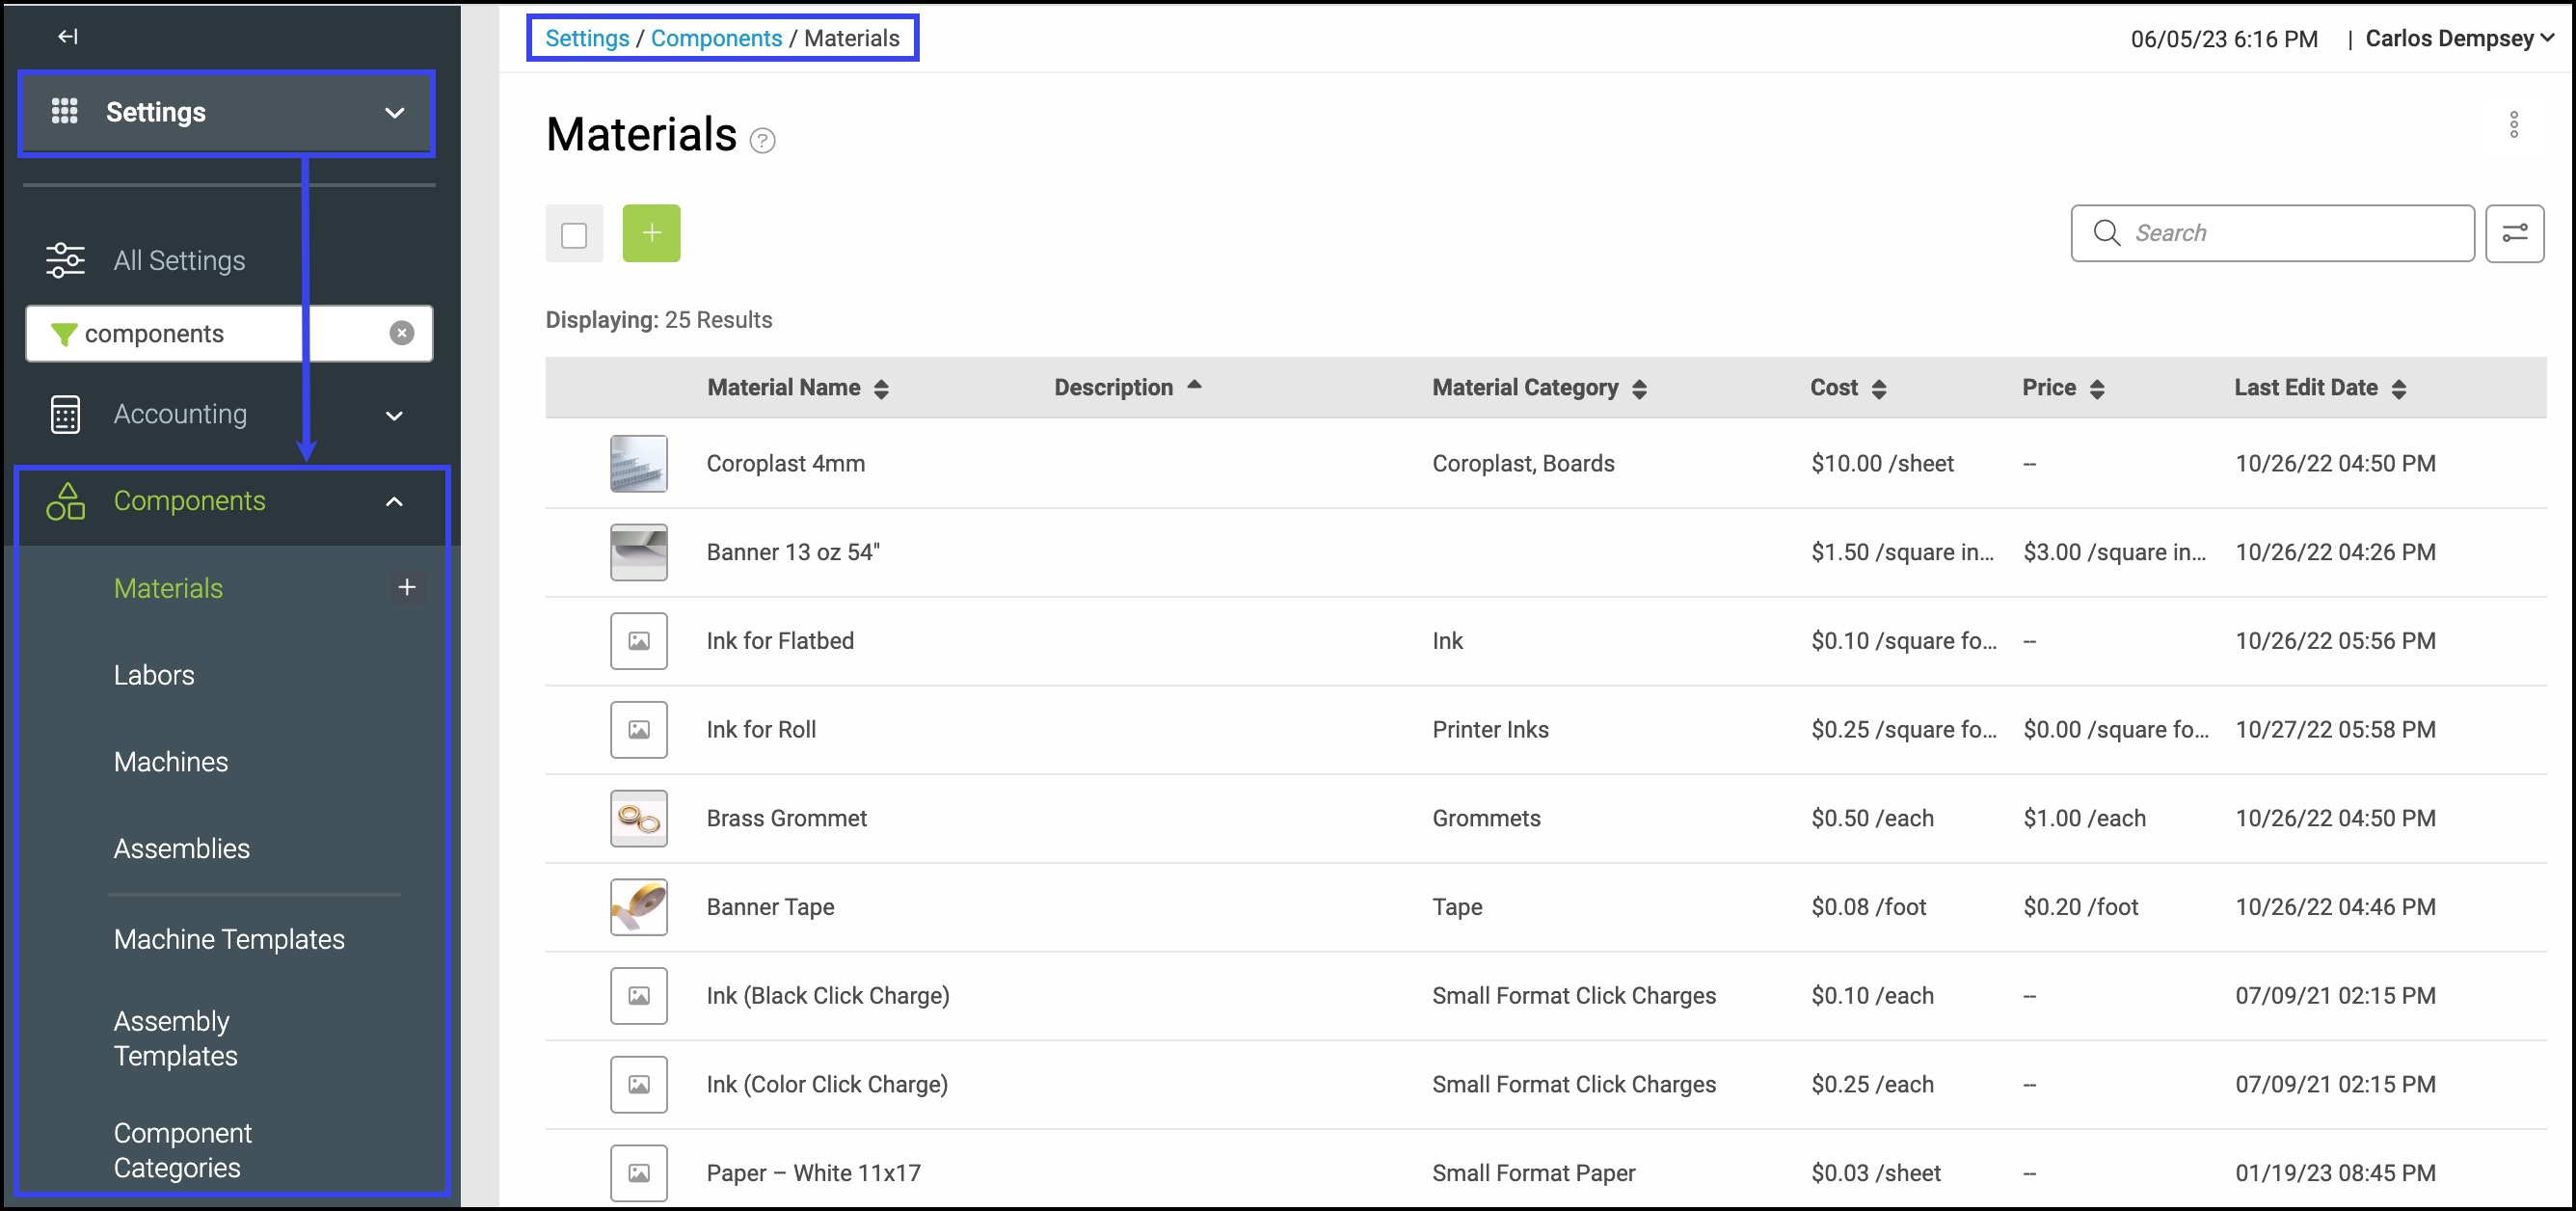2576x1211 pixels.
Task: Toggle the select-all checkbox
Action: (574, 235)
